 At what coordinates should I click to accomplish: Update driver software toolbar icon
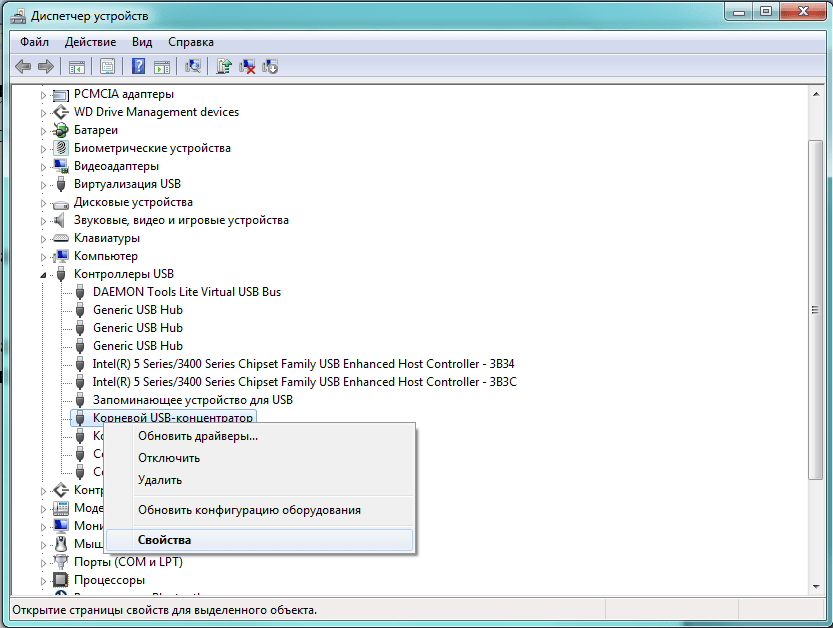point(224,66)
